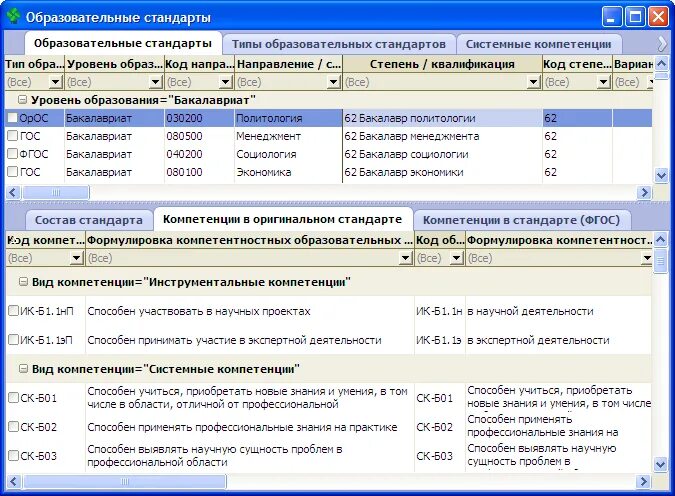Click lower grid scroll-up arrow
This screenshot has height=496, width=675.
click(x=661, y=239)
